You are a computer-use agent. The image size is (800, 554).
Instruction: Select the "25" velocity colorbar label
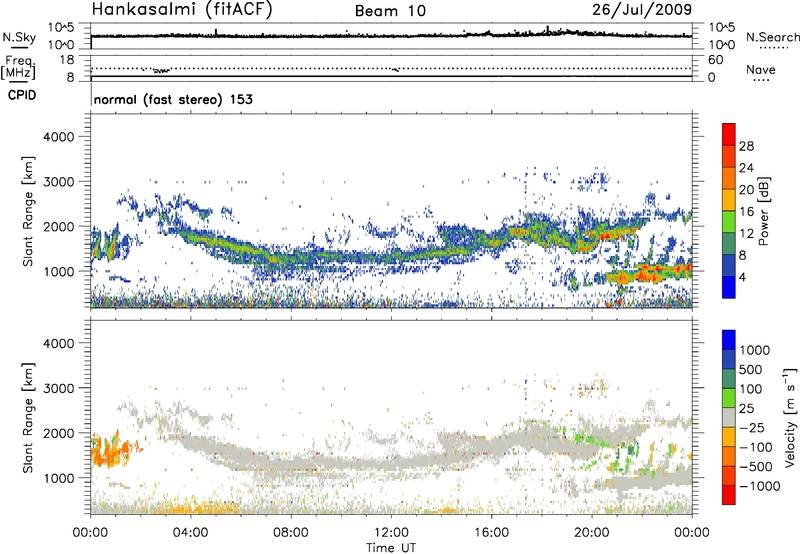coord(746,409)
